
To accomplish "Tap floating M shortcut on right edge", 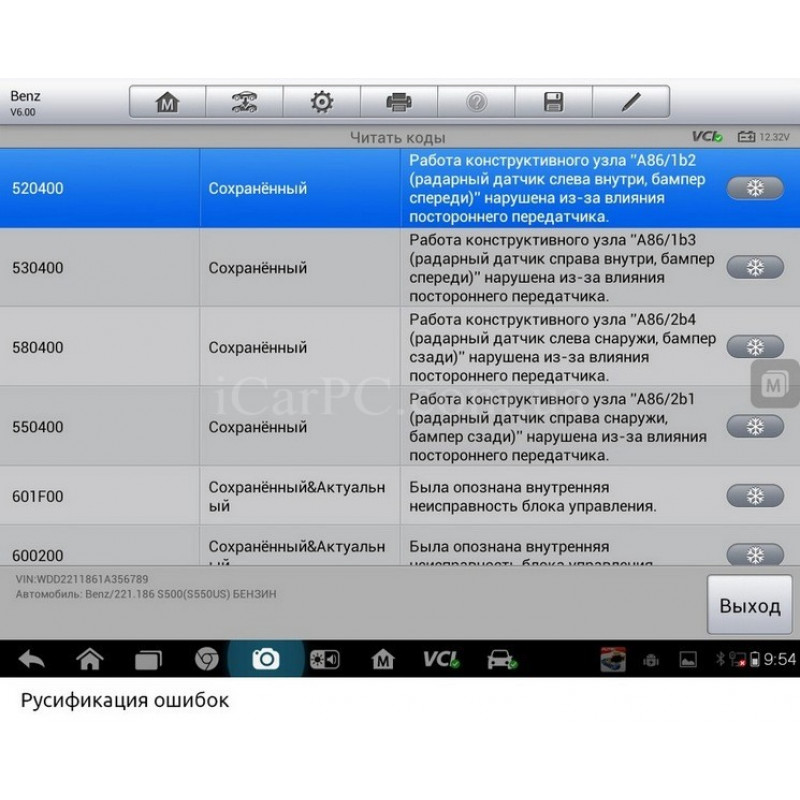I will pos(774,384).
